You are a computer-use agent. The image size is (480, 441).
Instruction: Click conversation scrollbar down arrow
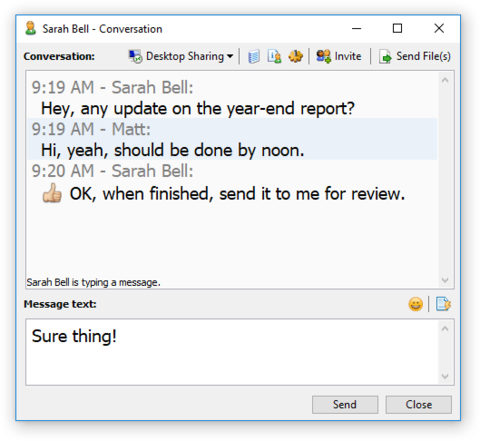[x=445, y=280]
